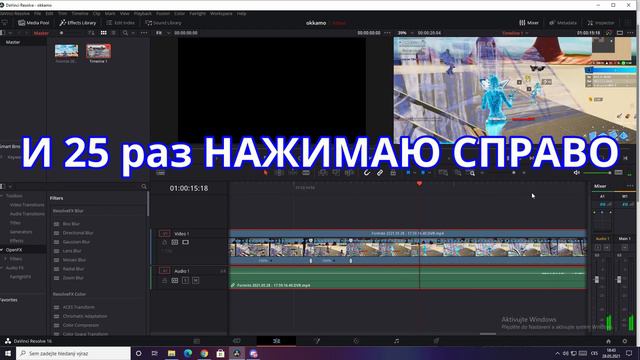Open the Workspace menu

[x=221, y=13]
